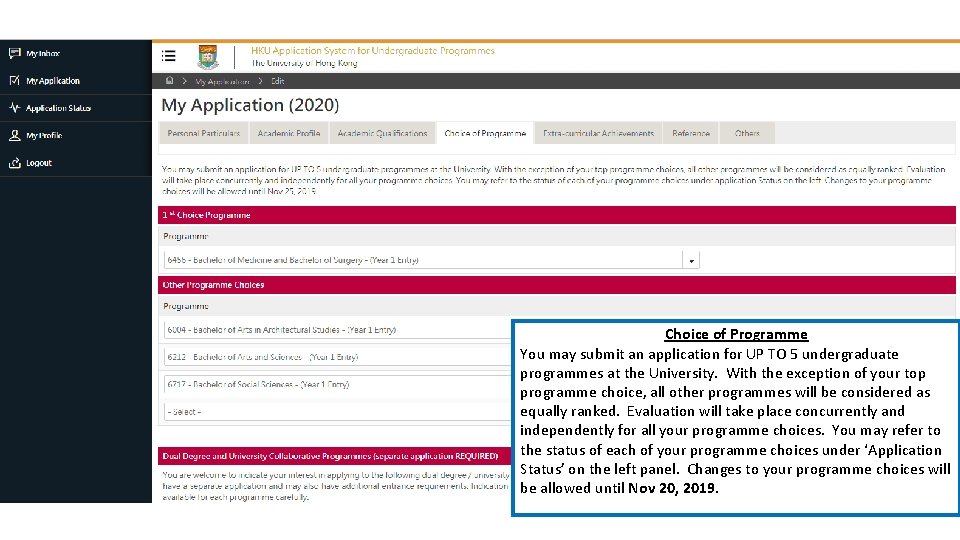
Task: Click My Application breadcrumb link
Action: point(222,81)
